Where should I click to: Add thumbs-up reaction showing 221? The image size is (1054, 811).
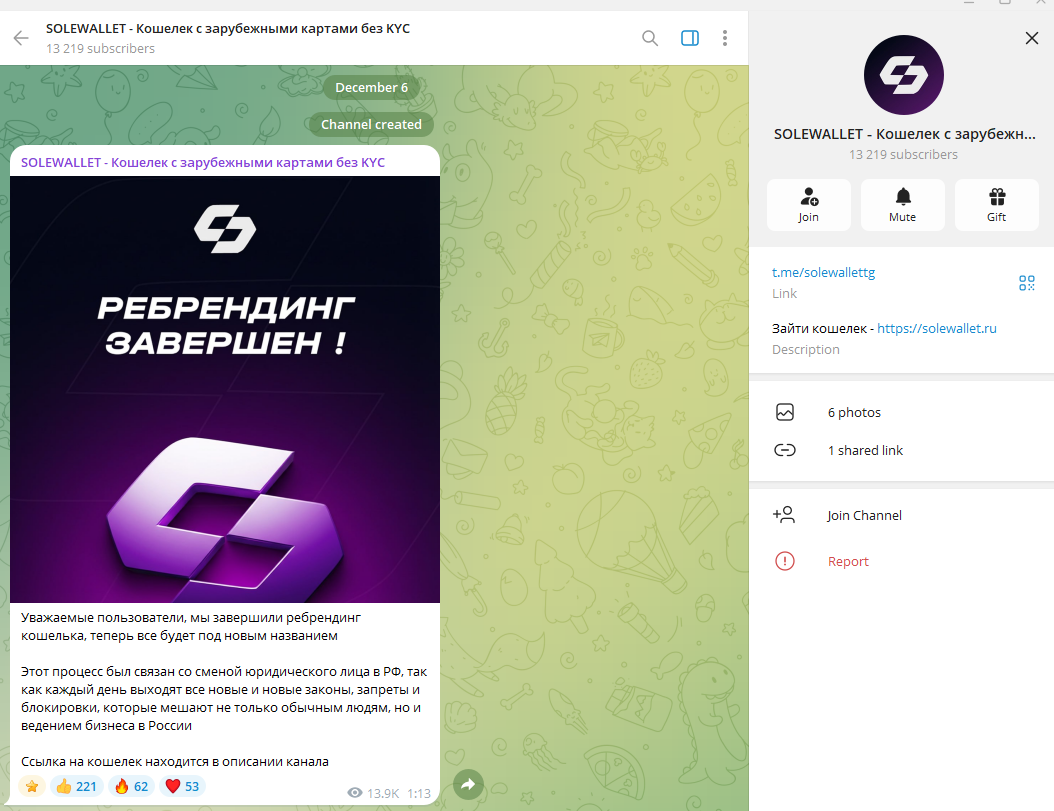pos(77,786)
